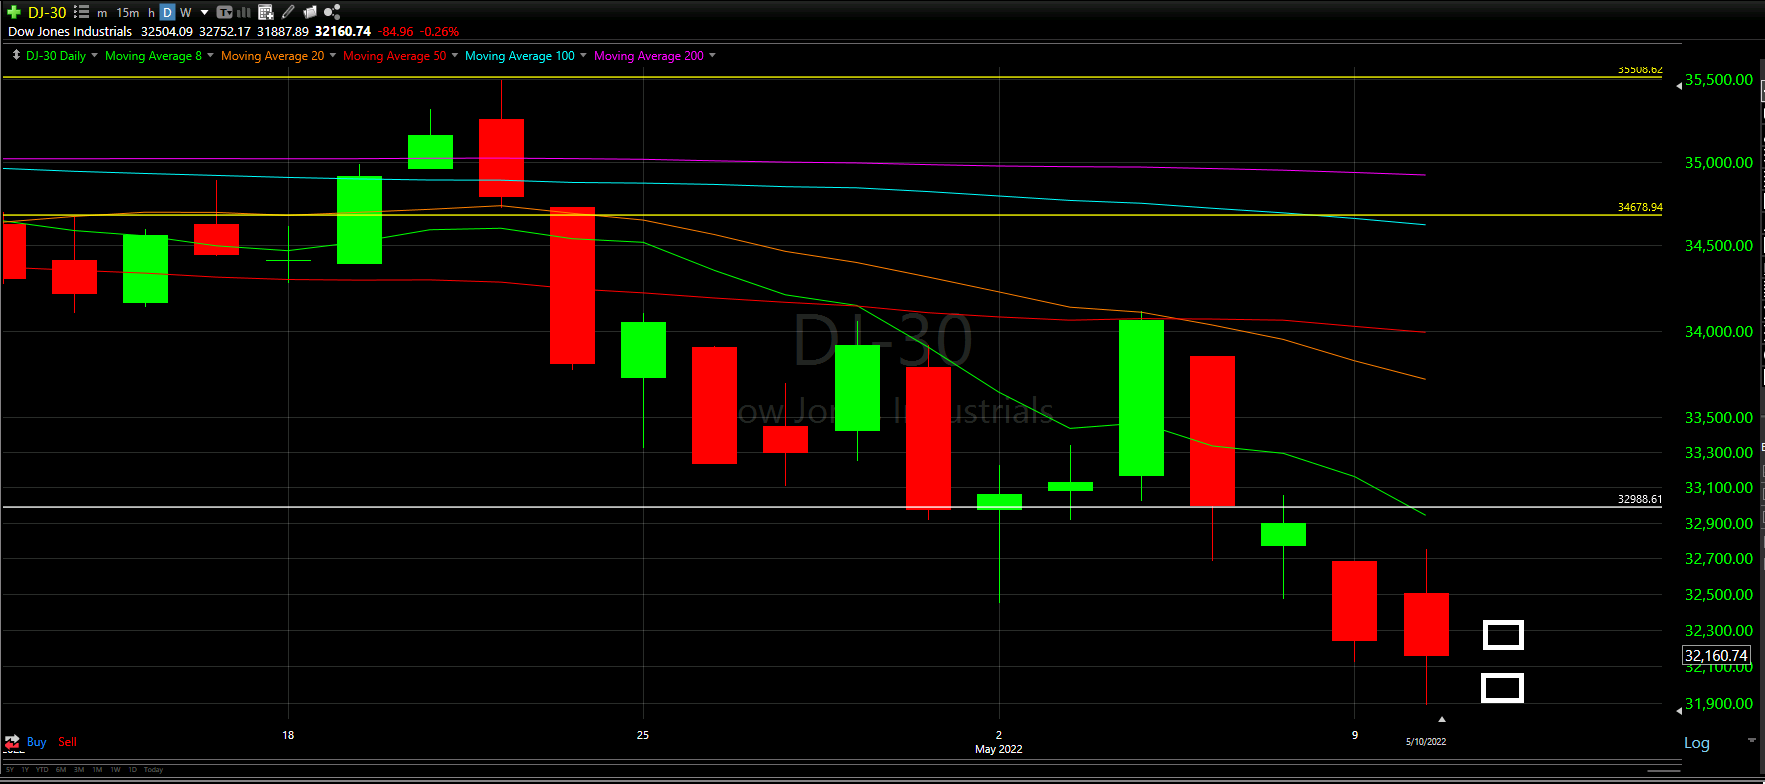Viewport: 1765px width, 784px height.
Task: Click the current price label 32,160.74
Action: coord(1717,656)
